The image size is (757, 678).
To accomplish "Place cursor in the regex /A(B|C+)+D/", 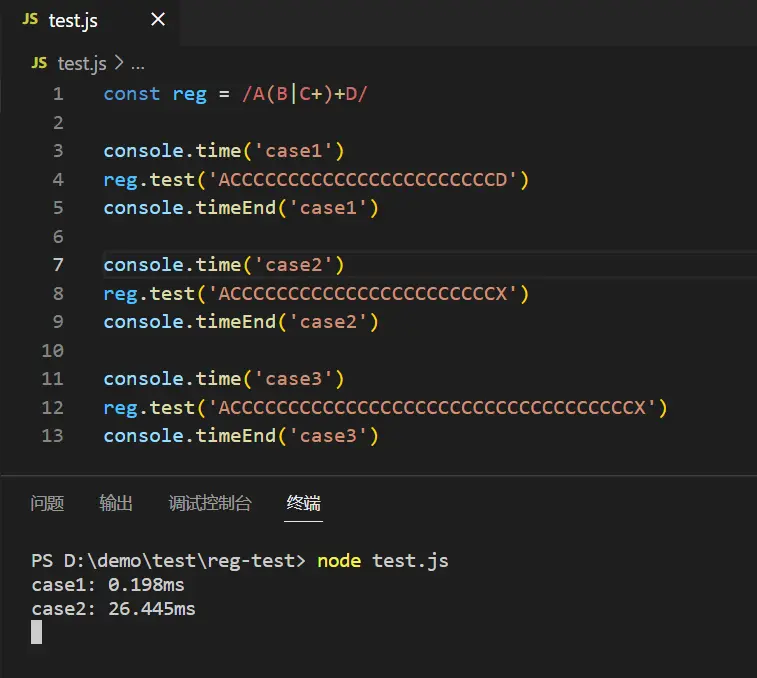I will [x=306, y=94].
